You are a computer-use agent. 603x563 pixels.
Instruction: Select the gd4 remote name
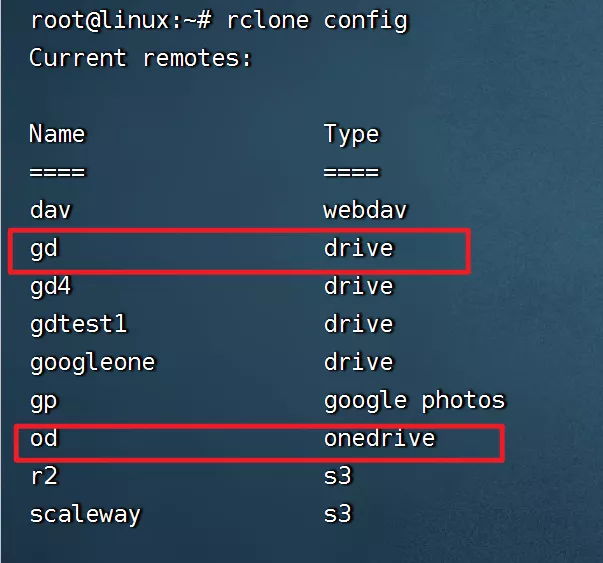point(49,286)
